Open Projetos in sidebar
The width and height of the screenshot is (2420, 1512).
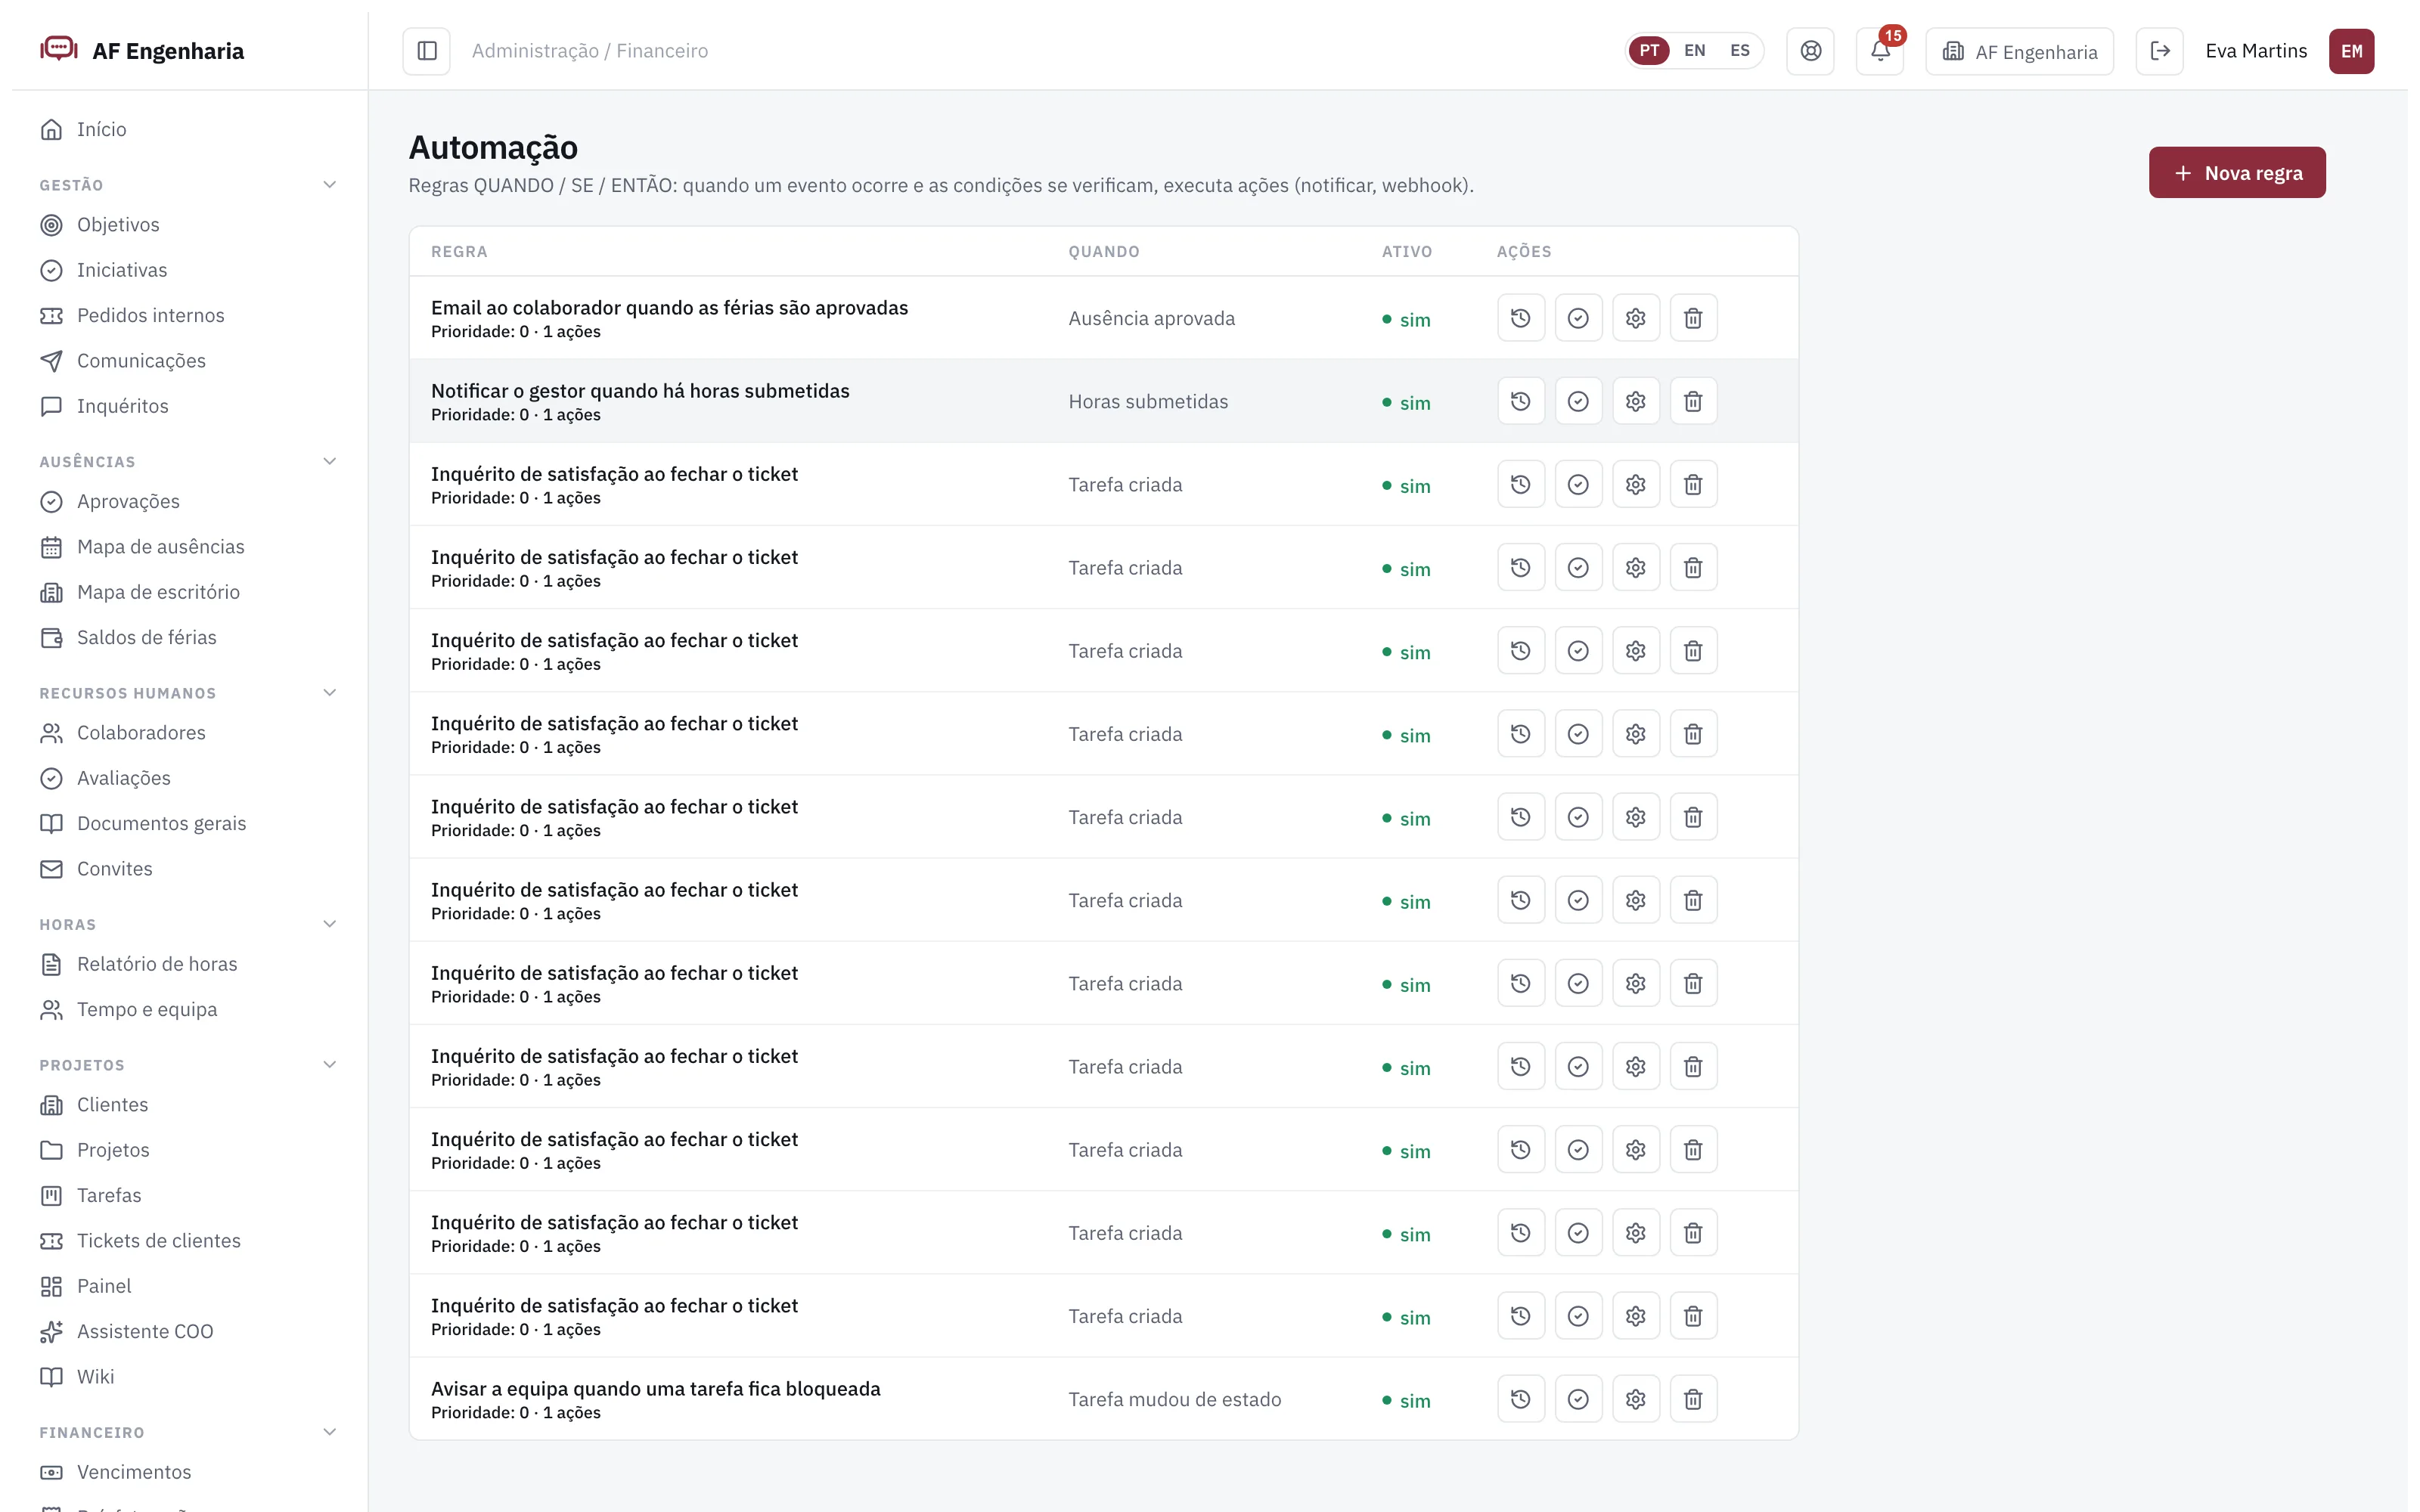point(189,1150)
